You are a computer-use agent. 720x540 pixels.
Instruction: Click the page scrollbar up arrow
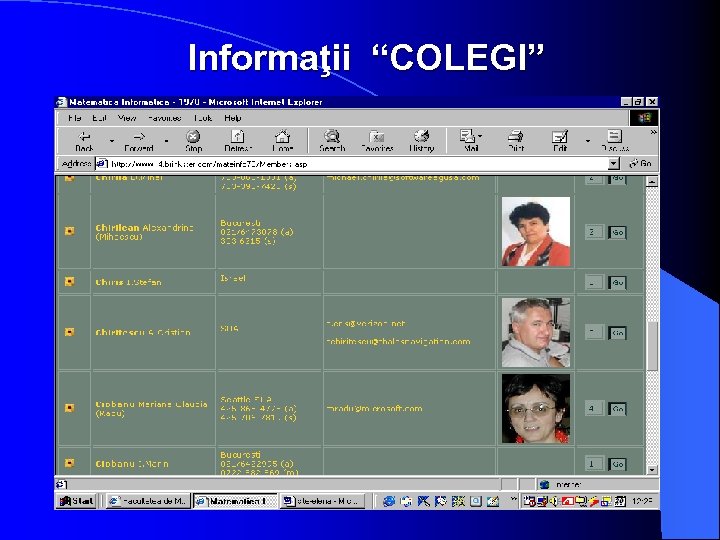click(x=652, y=181)
